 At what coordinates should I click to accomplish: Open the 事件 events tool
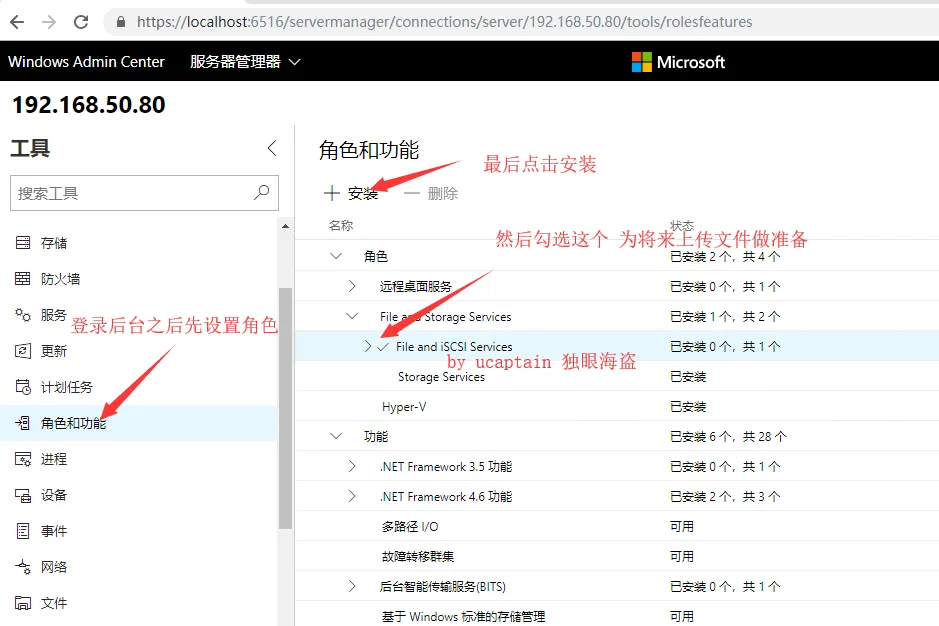[x=139, y=531]
